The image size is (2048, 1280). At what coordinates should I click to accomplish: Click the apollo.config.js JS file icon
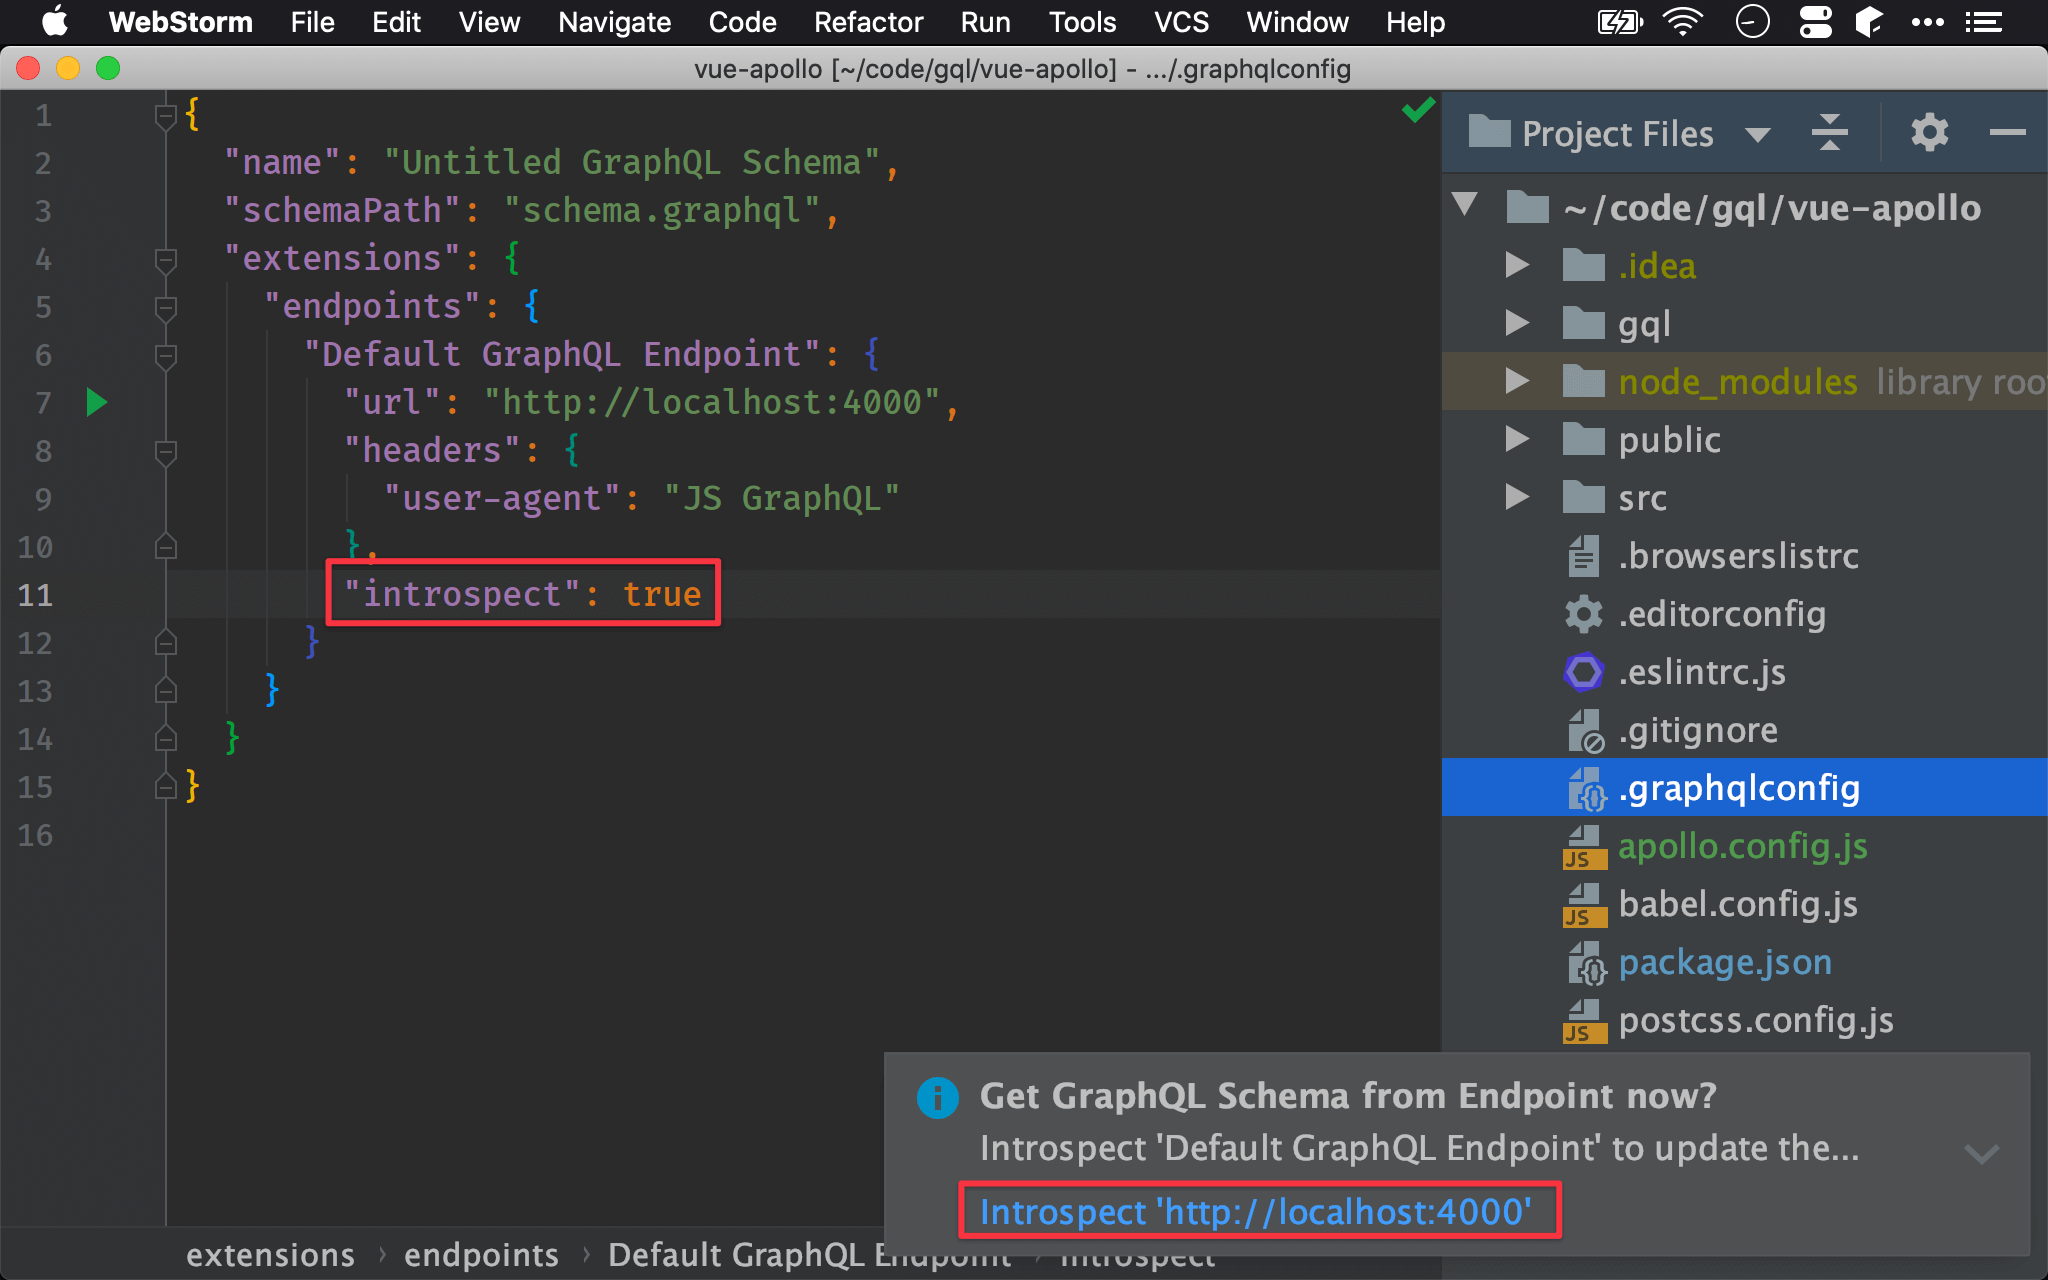pyautogui.click(x=1584, y=846)
